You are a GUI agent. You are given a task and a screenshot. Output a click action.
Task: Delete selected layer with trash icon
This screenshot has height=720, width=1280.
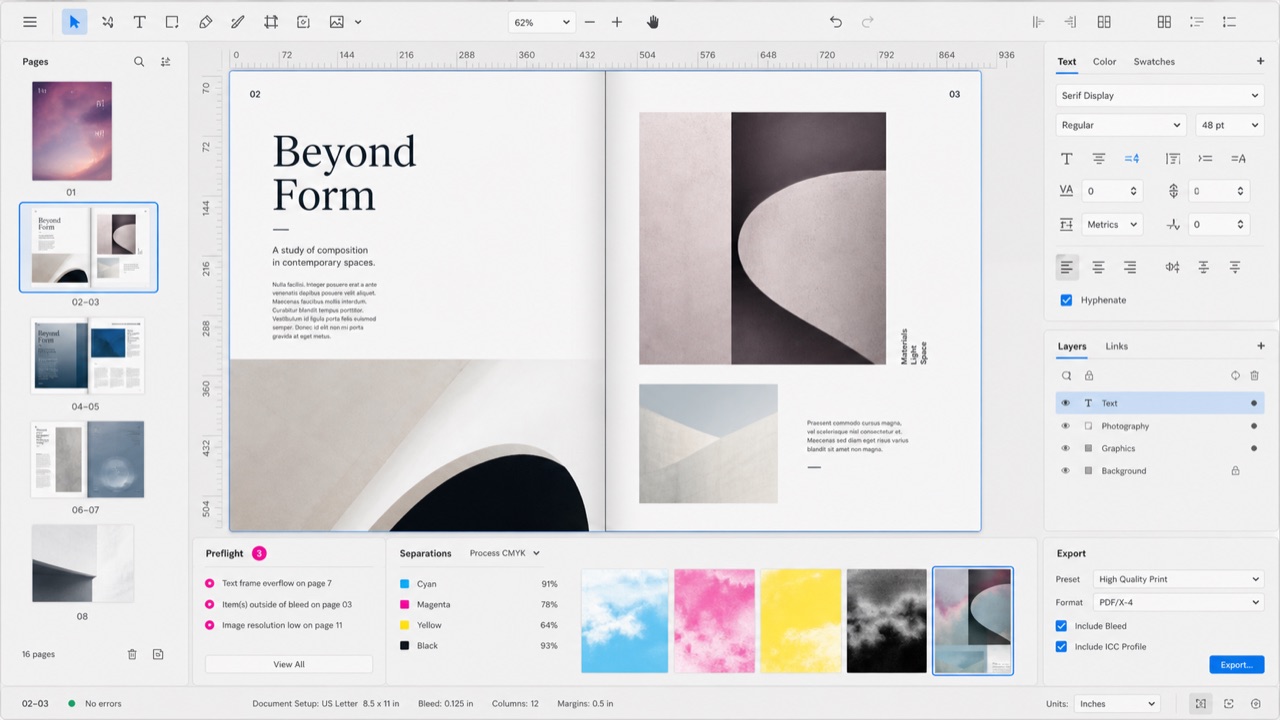pyautogui.click(x=1255, y=376)
